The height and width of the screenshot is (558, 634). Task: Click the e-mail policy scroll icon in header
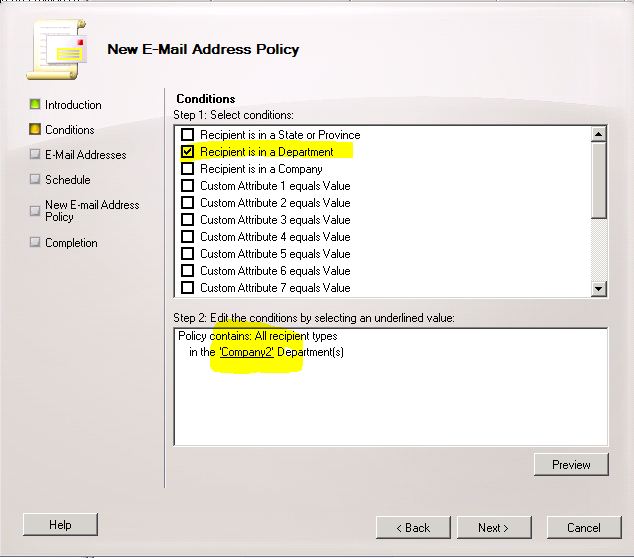(x=57, y=49)
